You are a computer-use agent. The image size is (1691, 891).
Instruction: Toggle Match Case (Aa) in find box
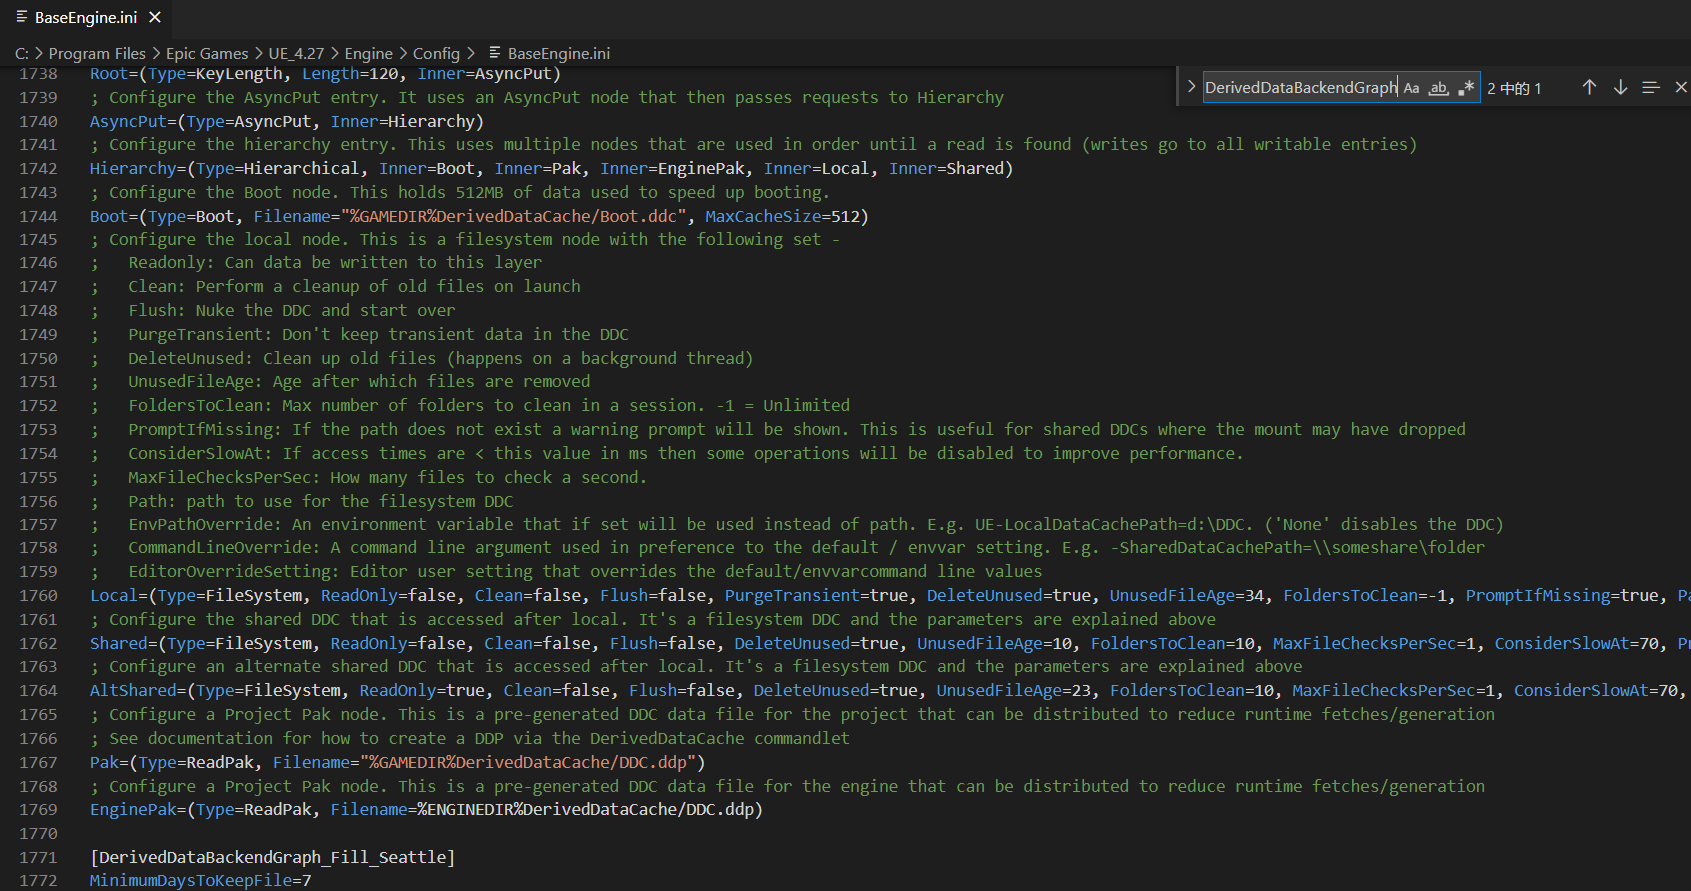[1411, 88]
